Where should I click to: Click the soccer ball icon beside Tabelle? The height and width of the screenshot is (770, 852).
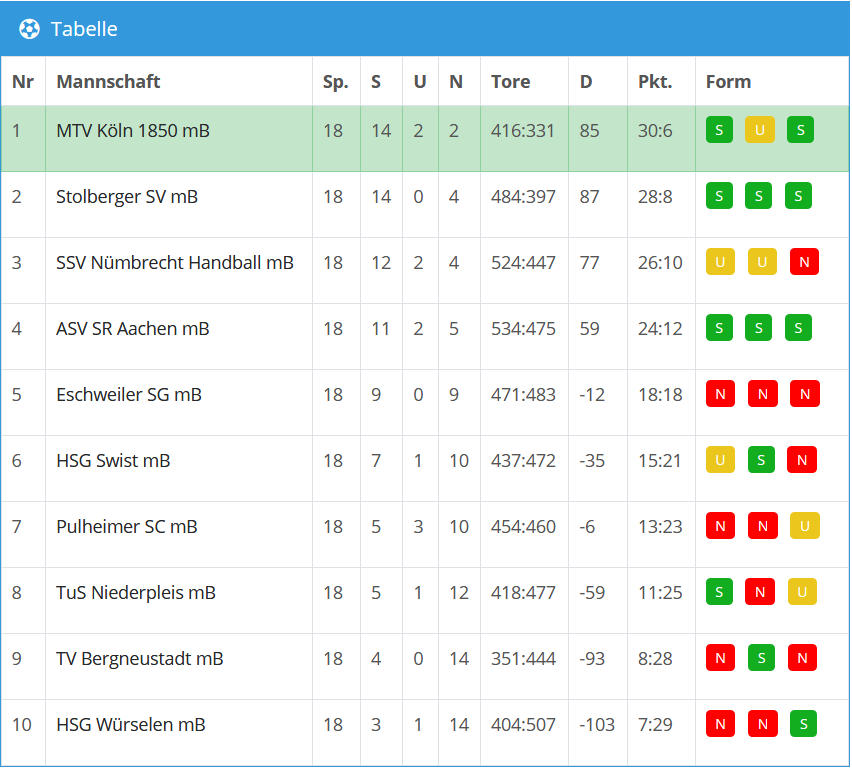29,29
